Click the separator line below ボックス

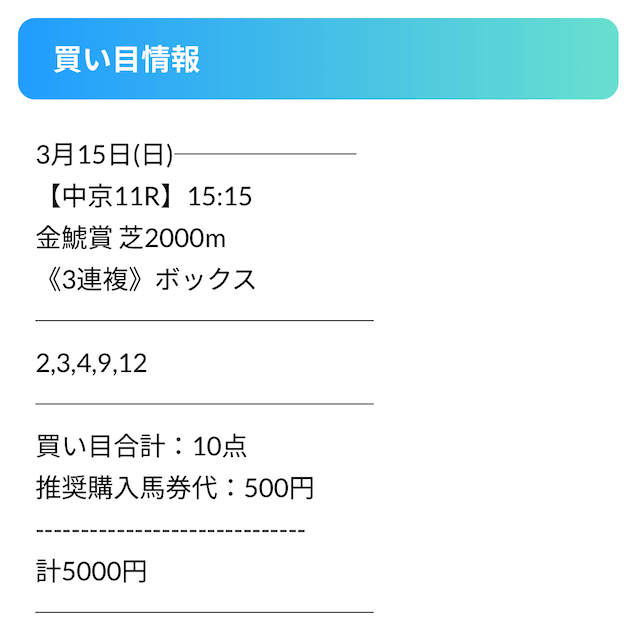tap(204, 321)
